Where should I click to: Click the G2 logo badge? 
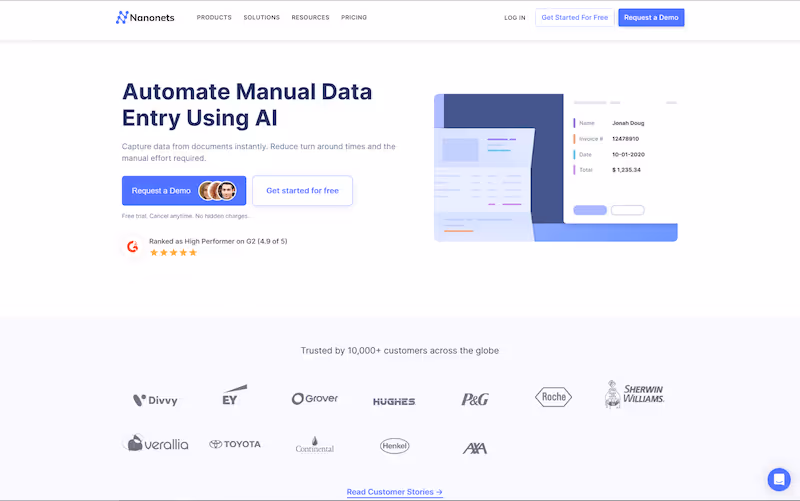tap(133, 246)
